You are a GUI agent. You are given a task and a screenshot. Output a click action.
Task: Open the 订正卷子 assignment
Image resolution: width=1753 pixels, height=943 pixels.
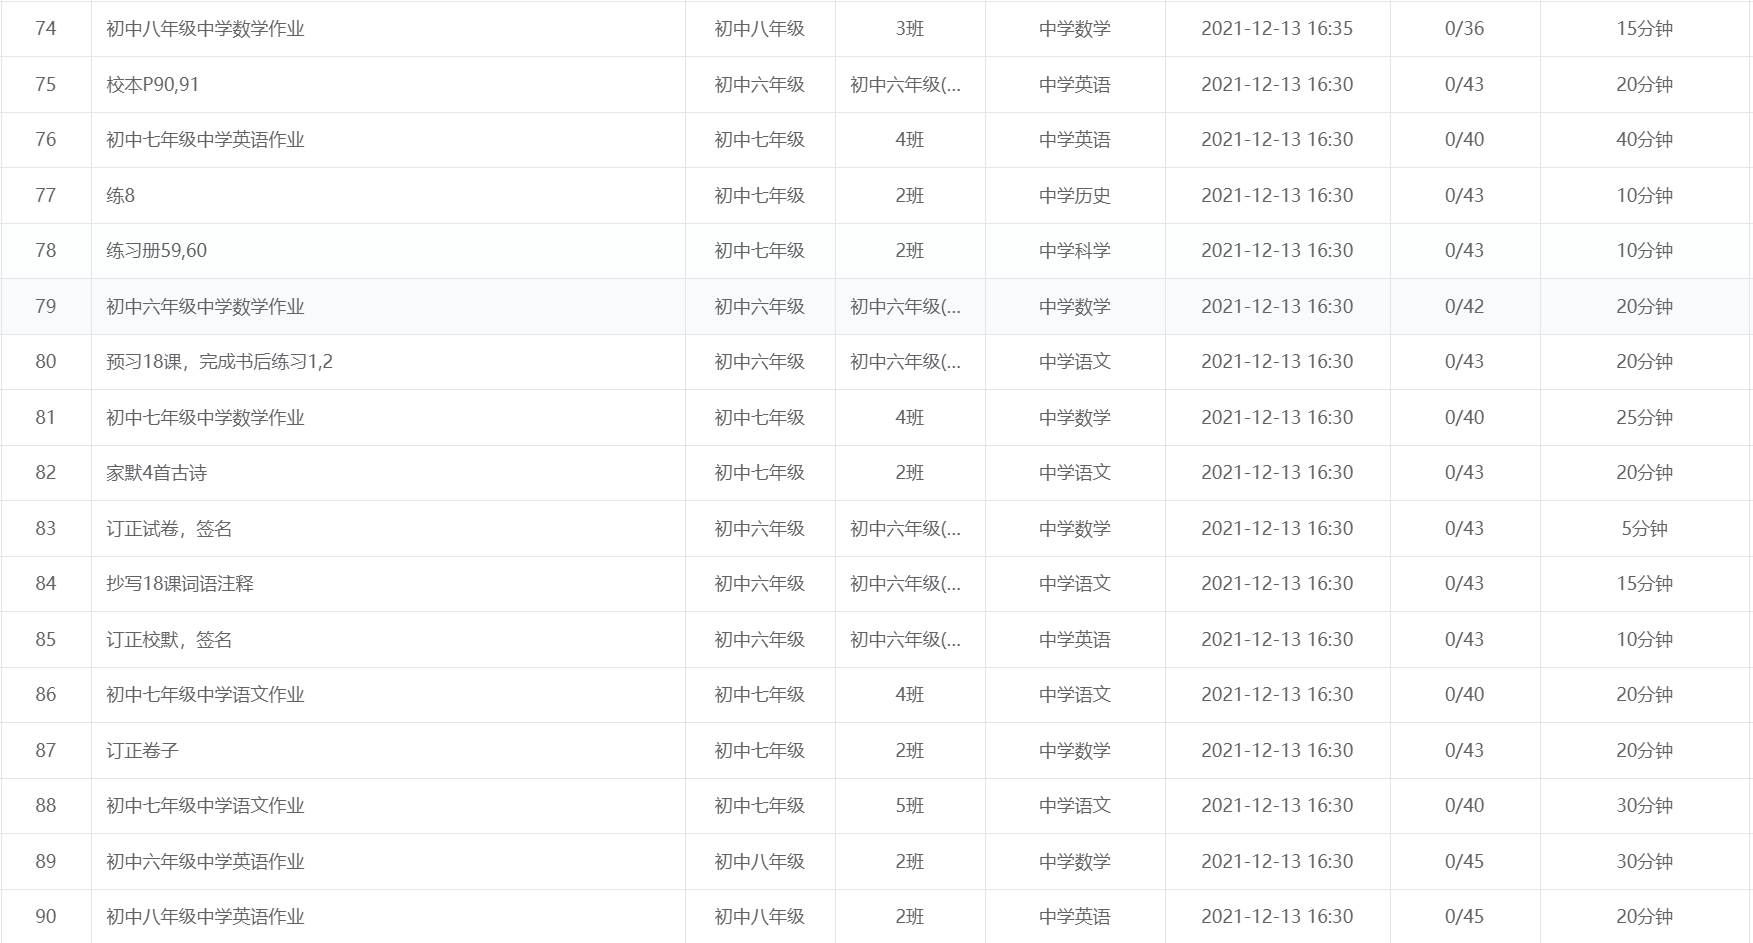point(142,751)
